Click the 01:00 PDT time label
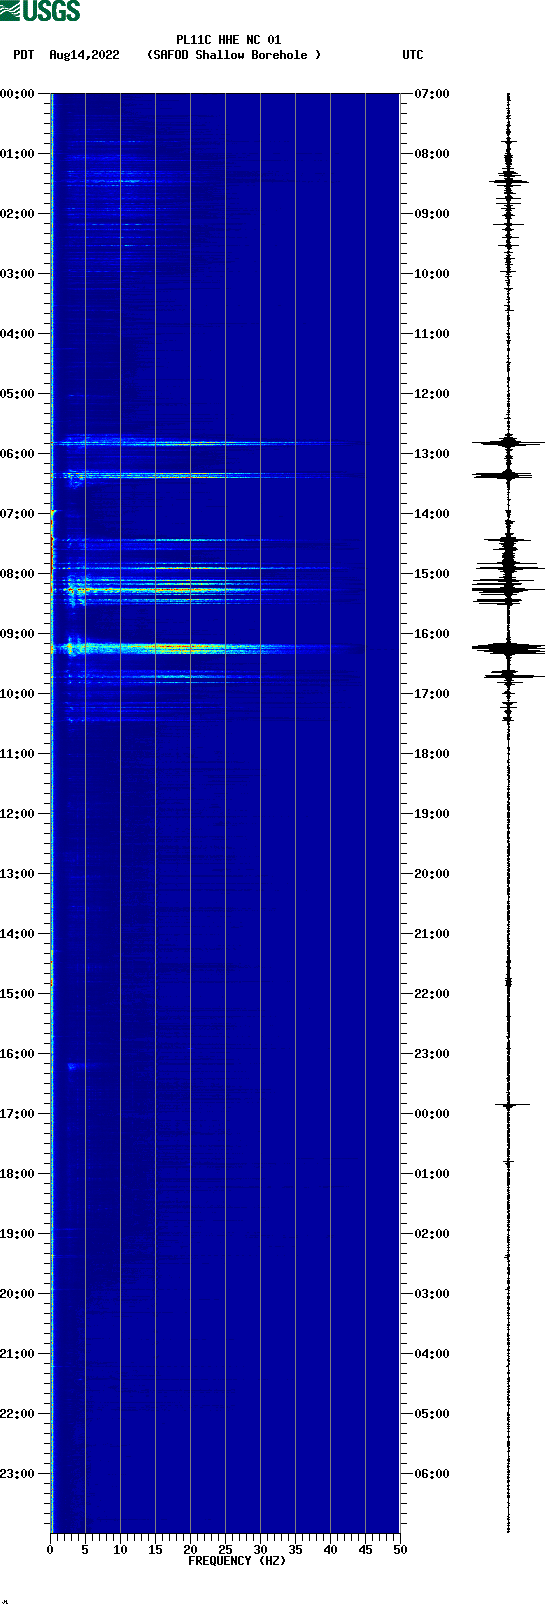This screenshot has height=1613, width=552. pyautogui.click(x=18, y=154)
